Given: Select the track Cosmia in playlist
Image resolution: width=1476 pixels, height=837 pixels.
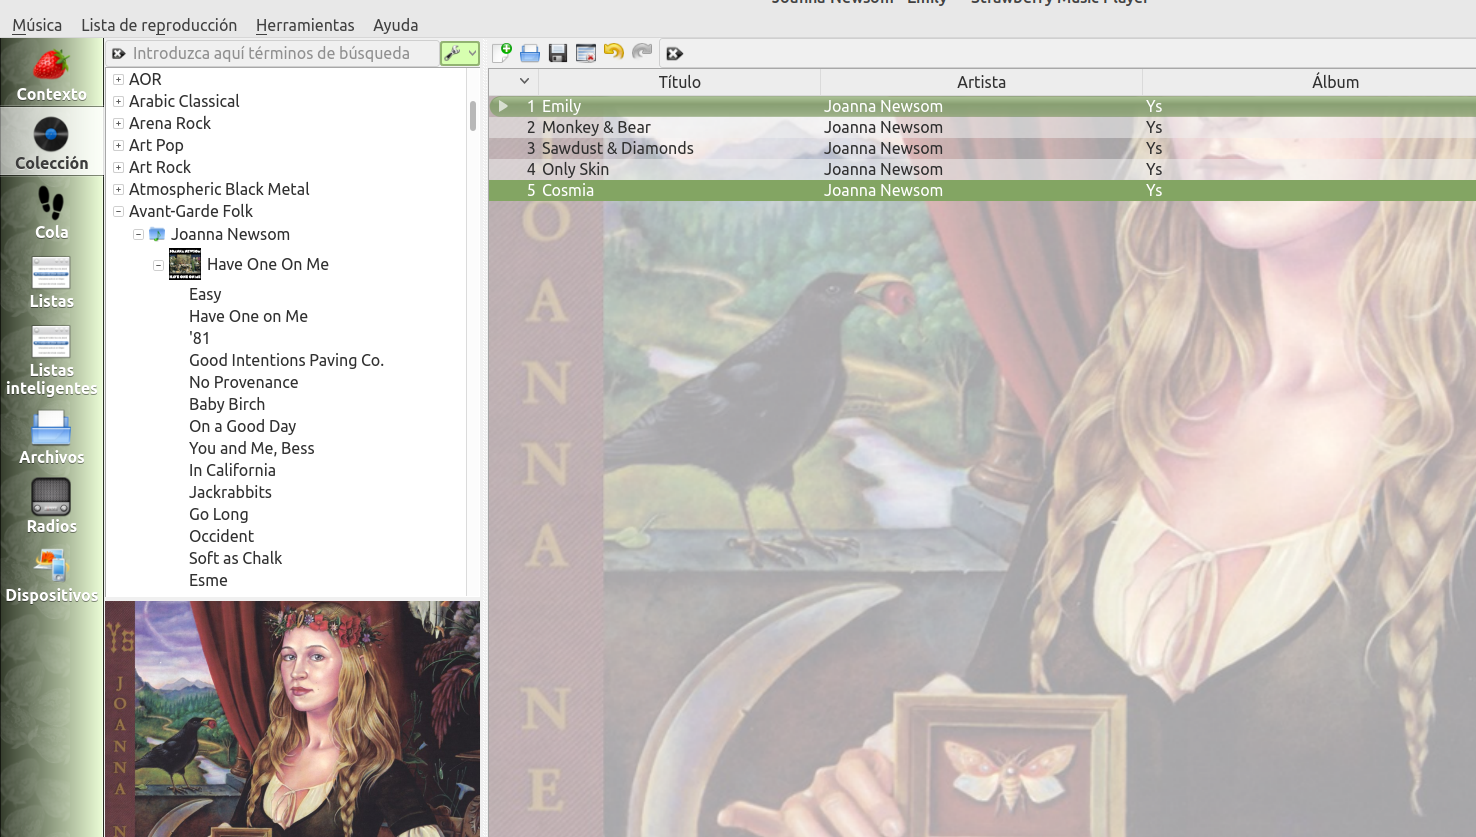Looking at the screenshot, I should (x=567, y=190).
